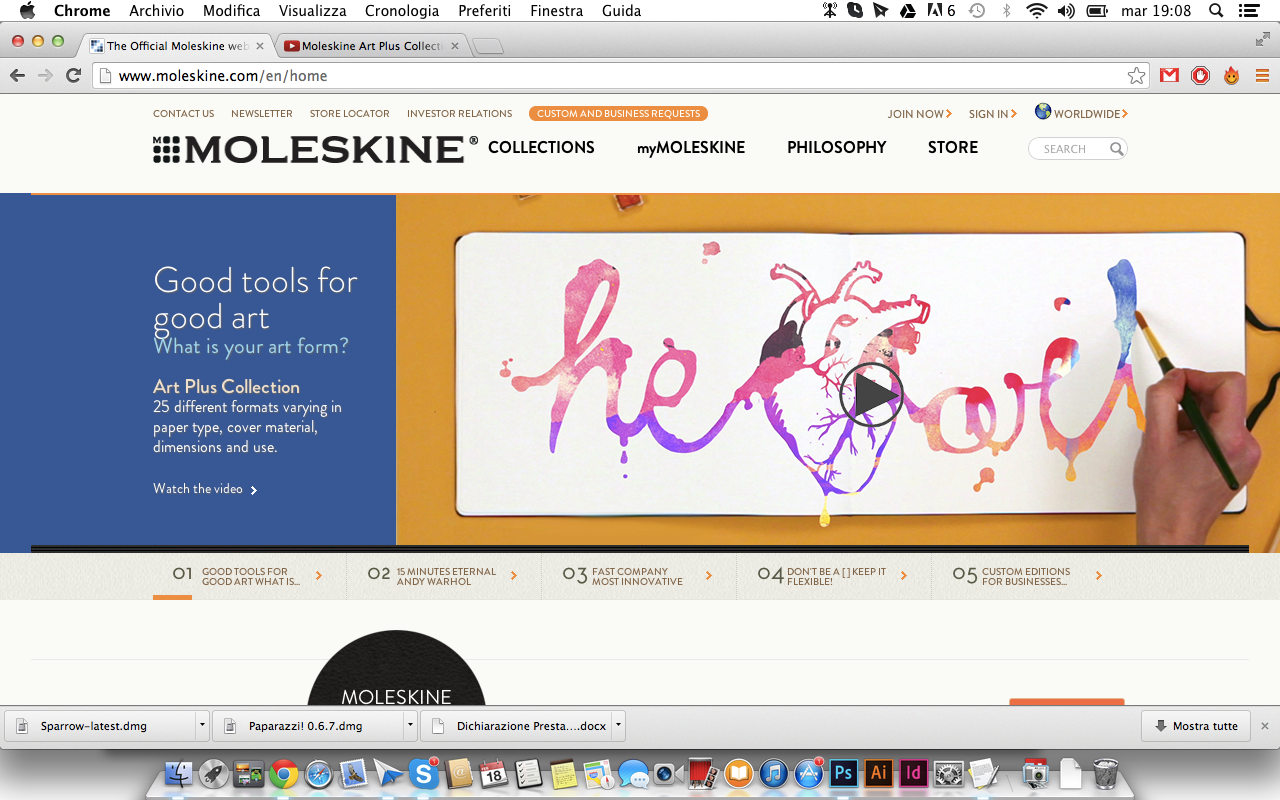Image resolution: width=1280 pixels, height=800 pixels.
Task: Click the Google Drive menu bar icon
Action: tap(908, 11)
